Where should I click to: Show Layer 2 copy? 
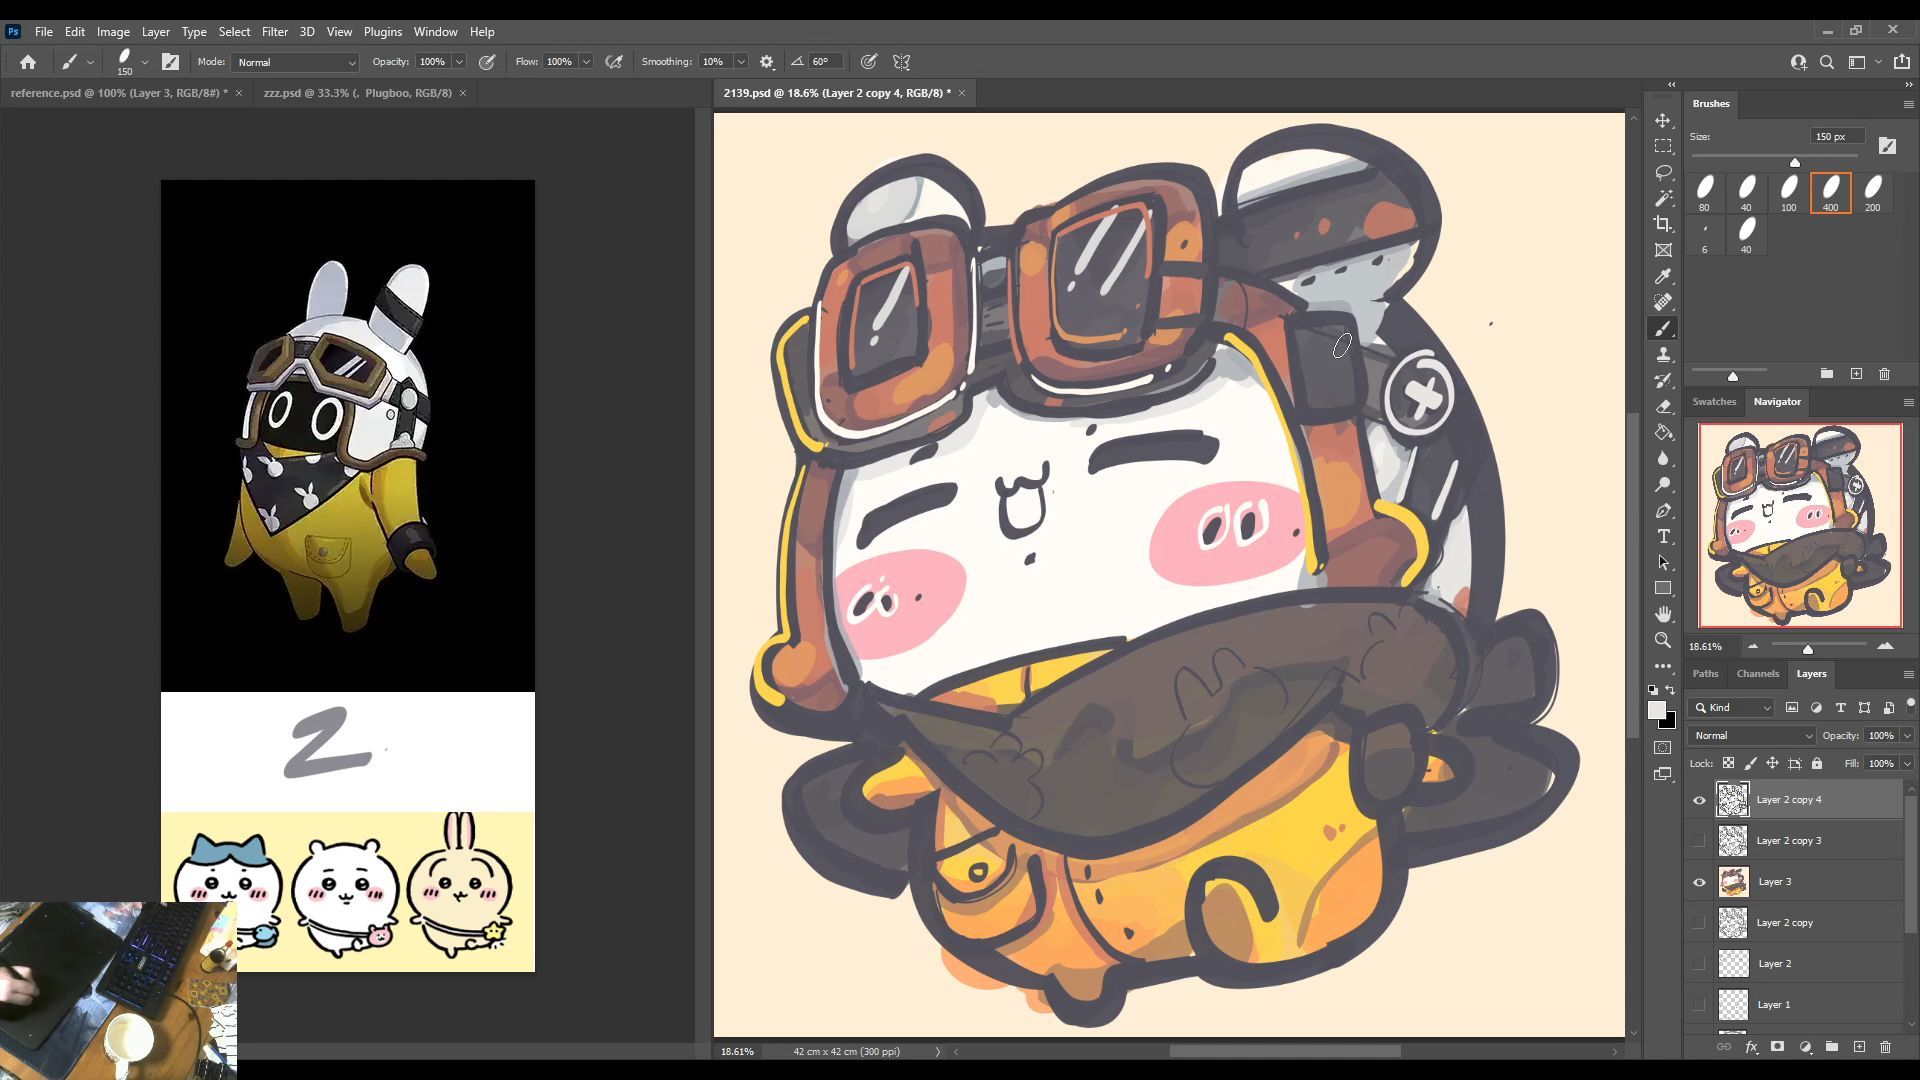pyautogui.click(x=1699, y=923)
